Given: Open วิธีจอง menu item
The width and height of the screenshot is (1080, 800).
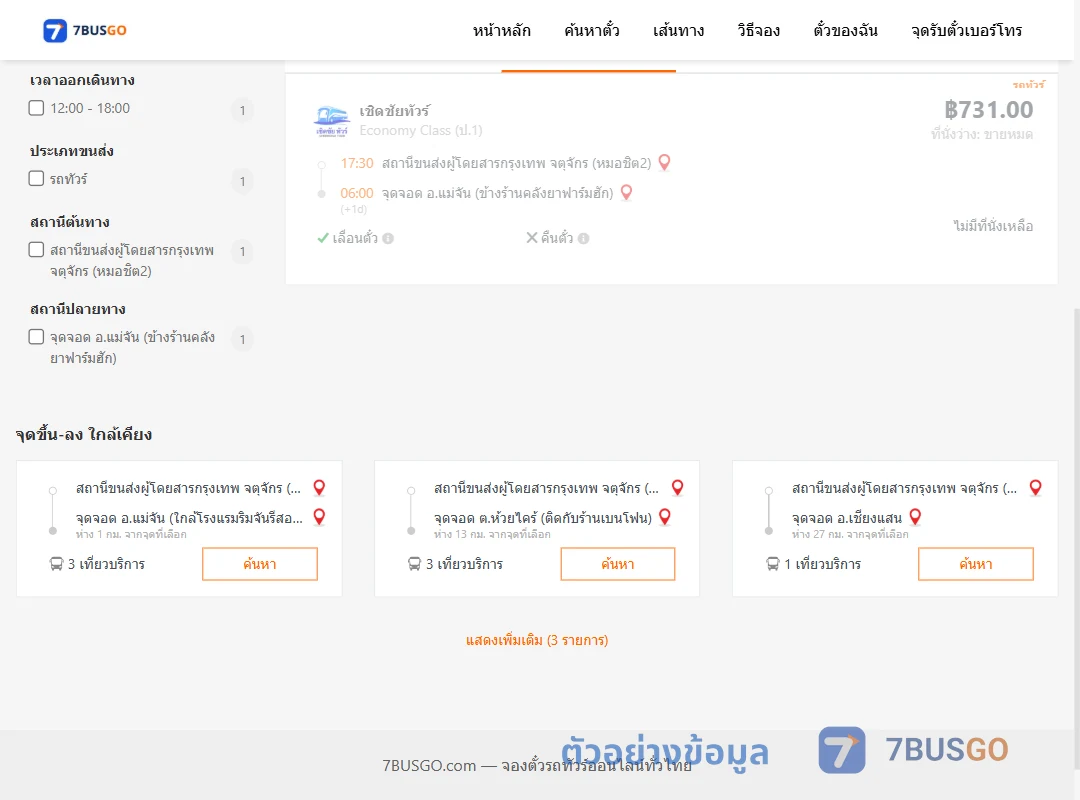Looking at the screenshot, I should point(758,30).
